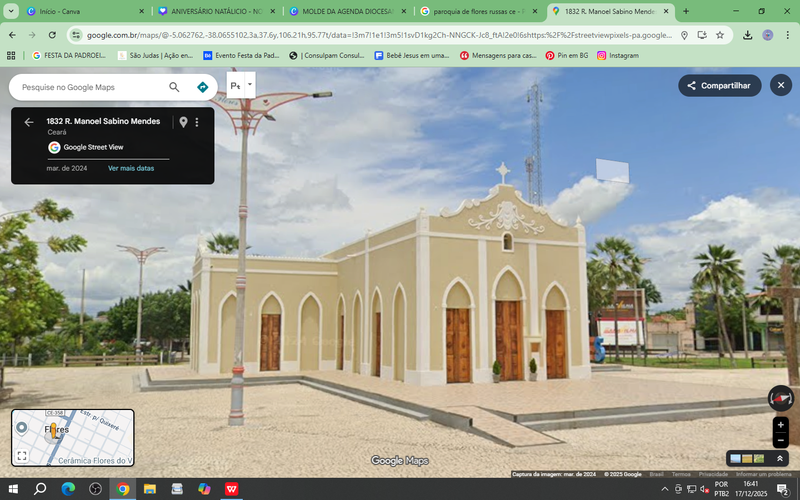This screenshot has height=500, width=800.
Task: Open the apps grid in bookmarks bar
Action: click(11, 56)
